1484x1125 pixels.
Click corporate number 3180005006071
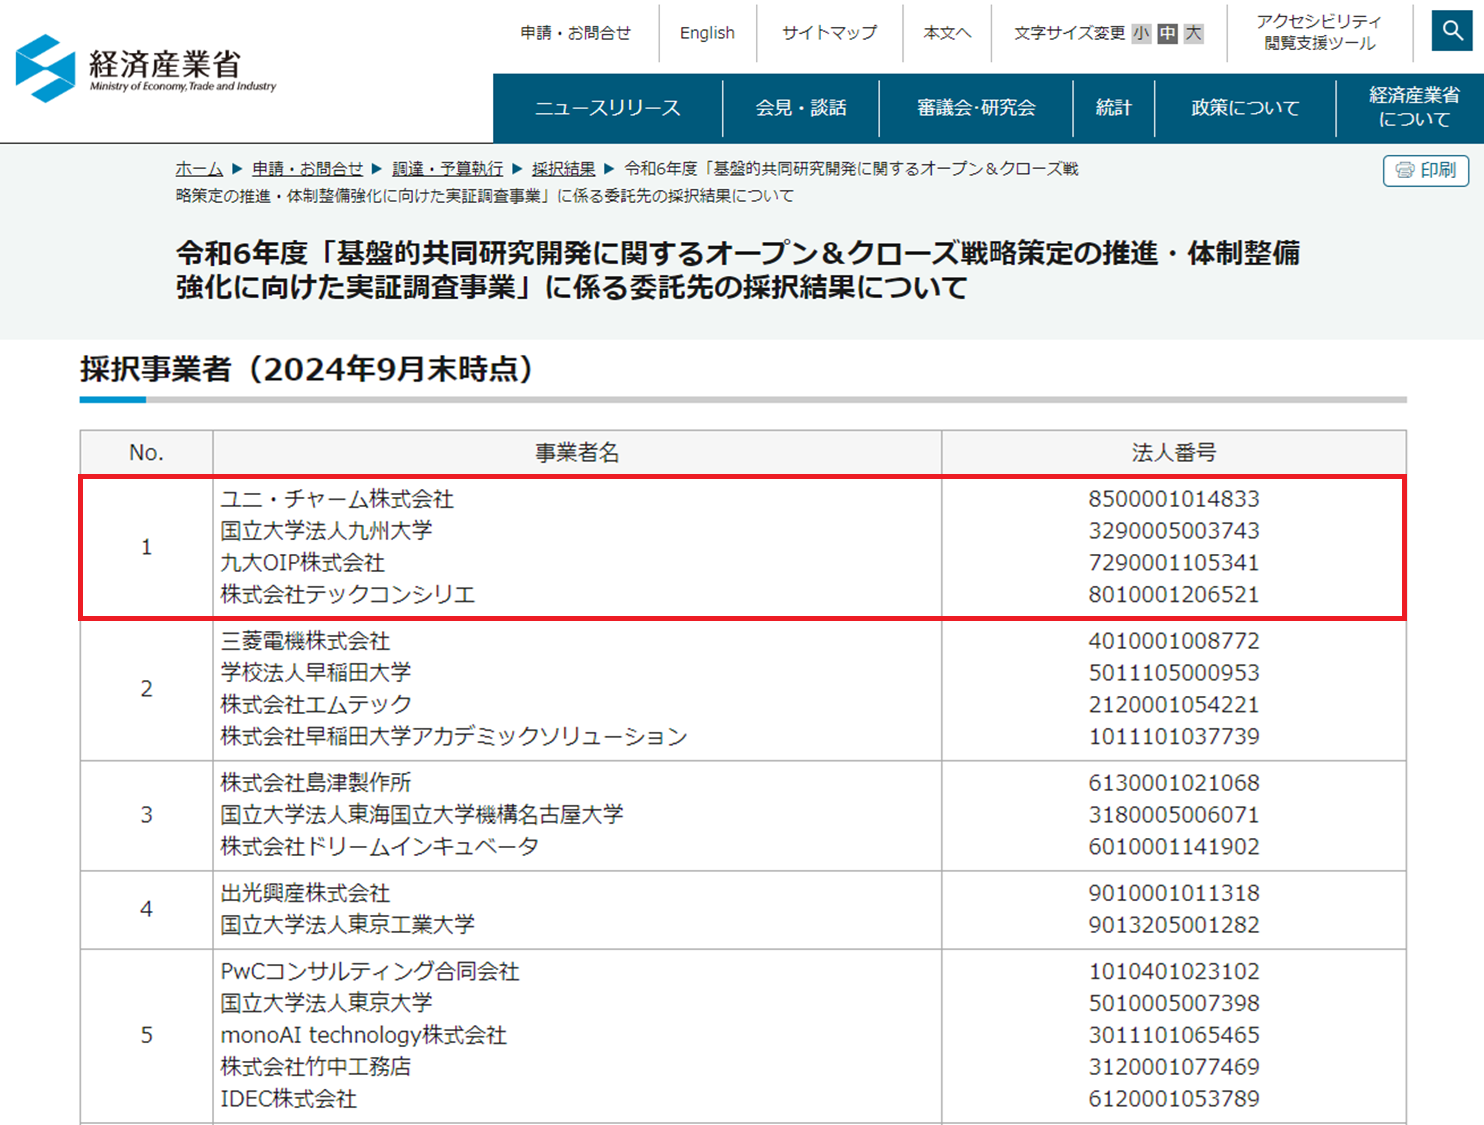[1174, 814]
